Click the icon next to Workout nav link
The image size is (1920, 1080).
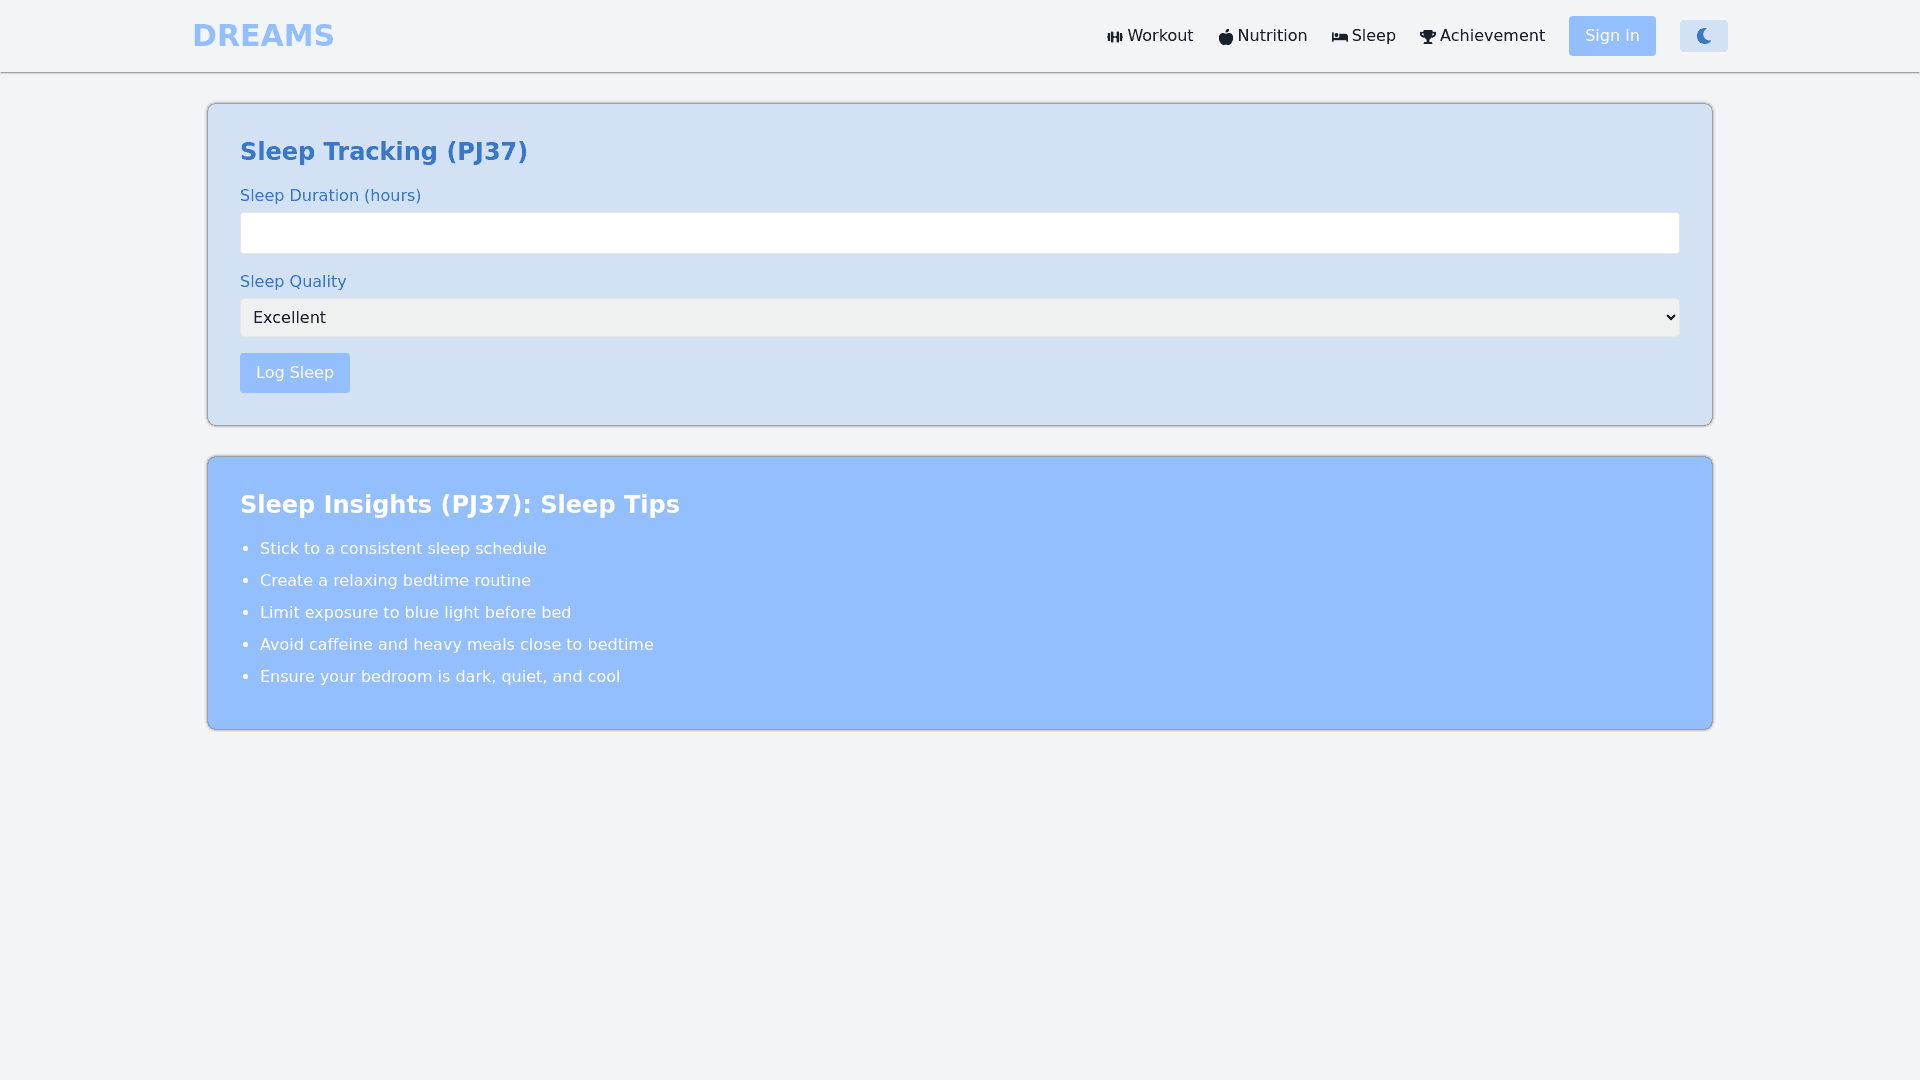(x=1115, y=36)
